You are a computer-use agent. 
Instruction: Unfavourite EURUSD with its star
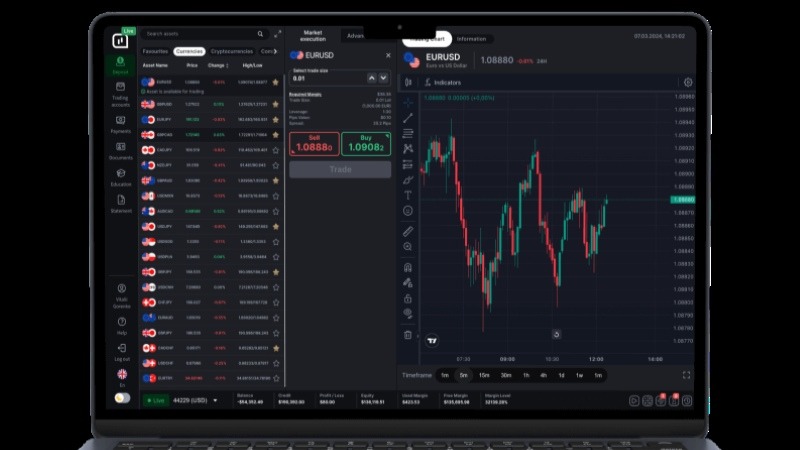[276, 82]
